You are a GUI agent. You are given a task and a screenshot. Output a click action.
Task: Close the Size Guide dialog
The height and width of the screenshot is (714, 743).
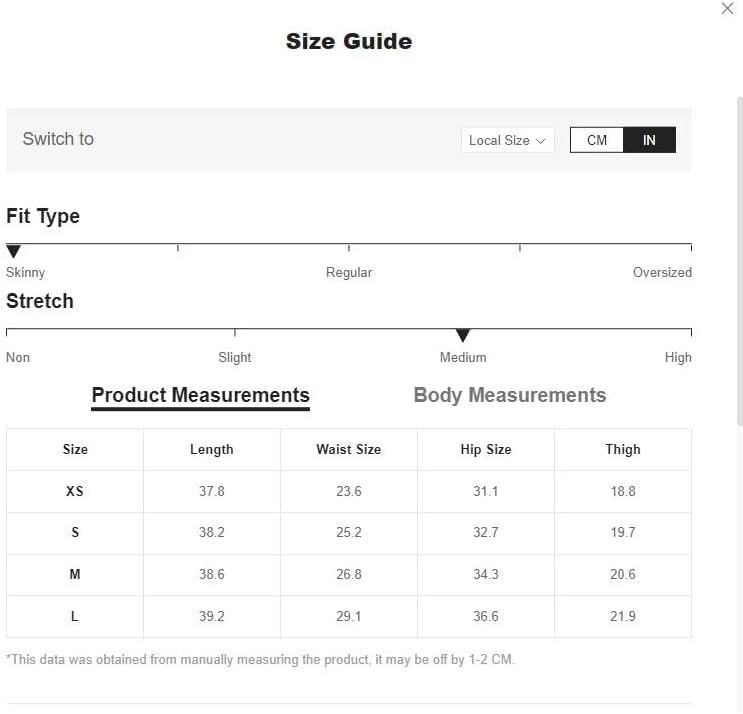coord(727,8)
